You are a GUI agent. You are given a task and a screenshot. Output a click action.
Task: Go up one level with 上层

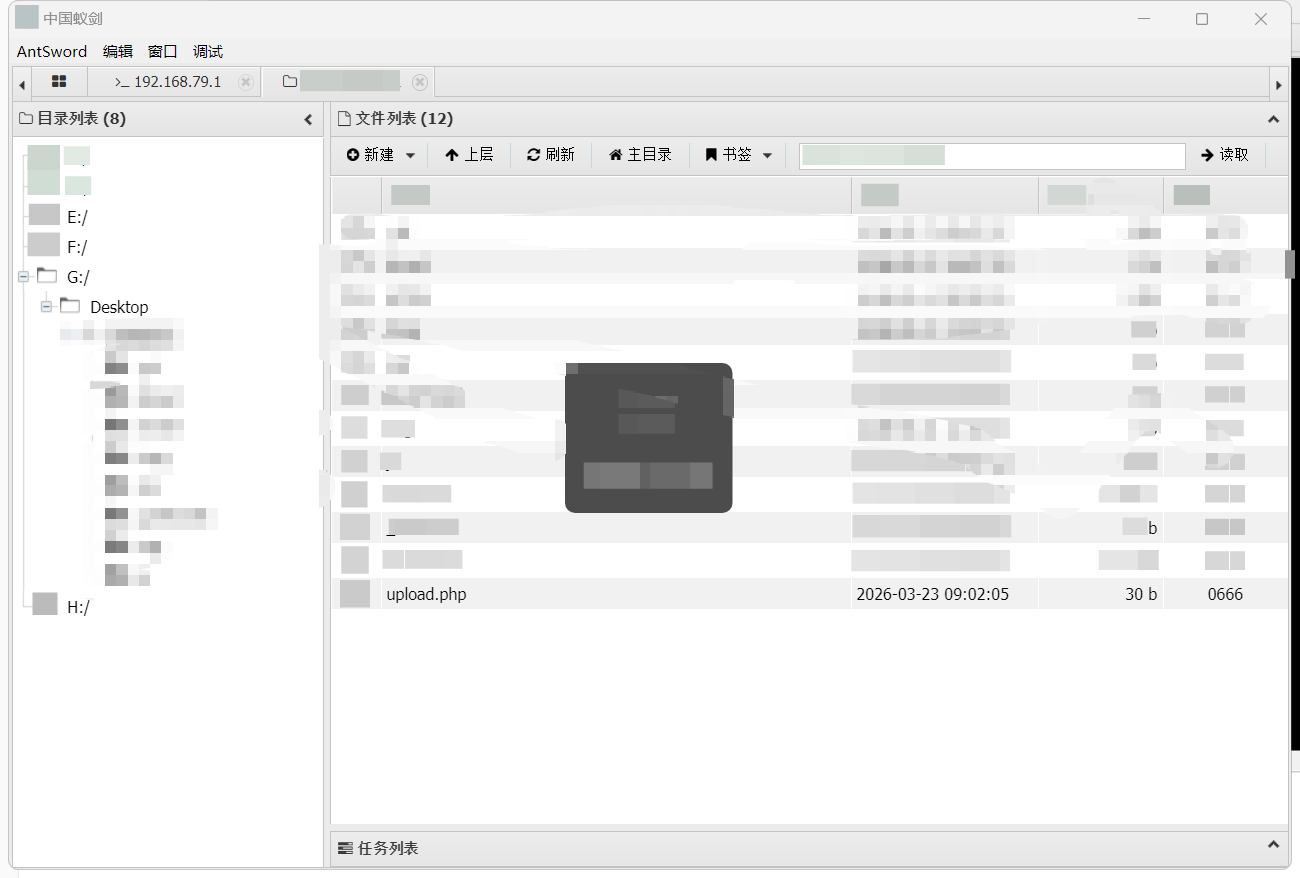[x=469, y=155]
